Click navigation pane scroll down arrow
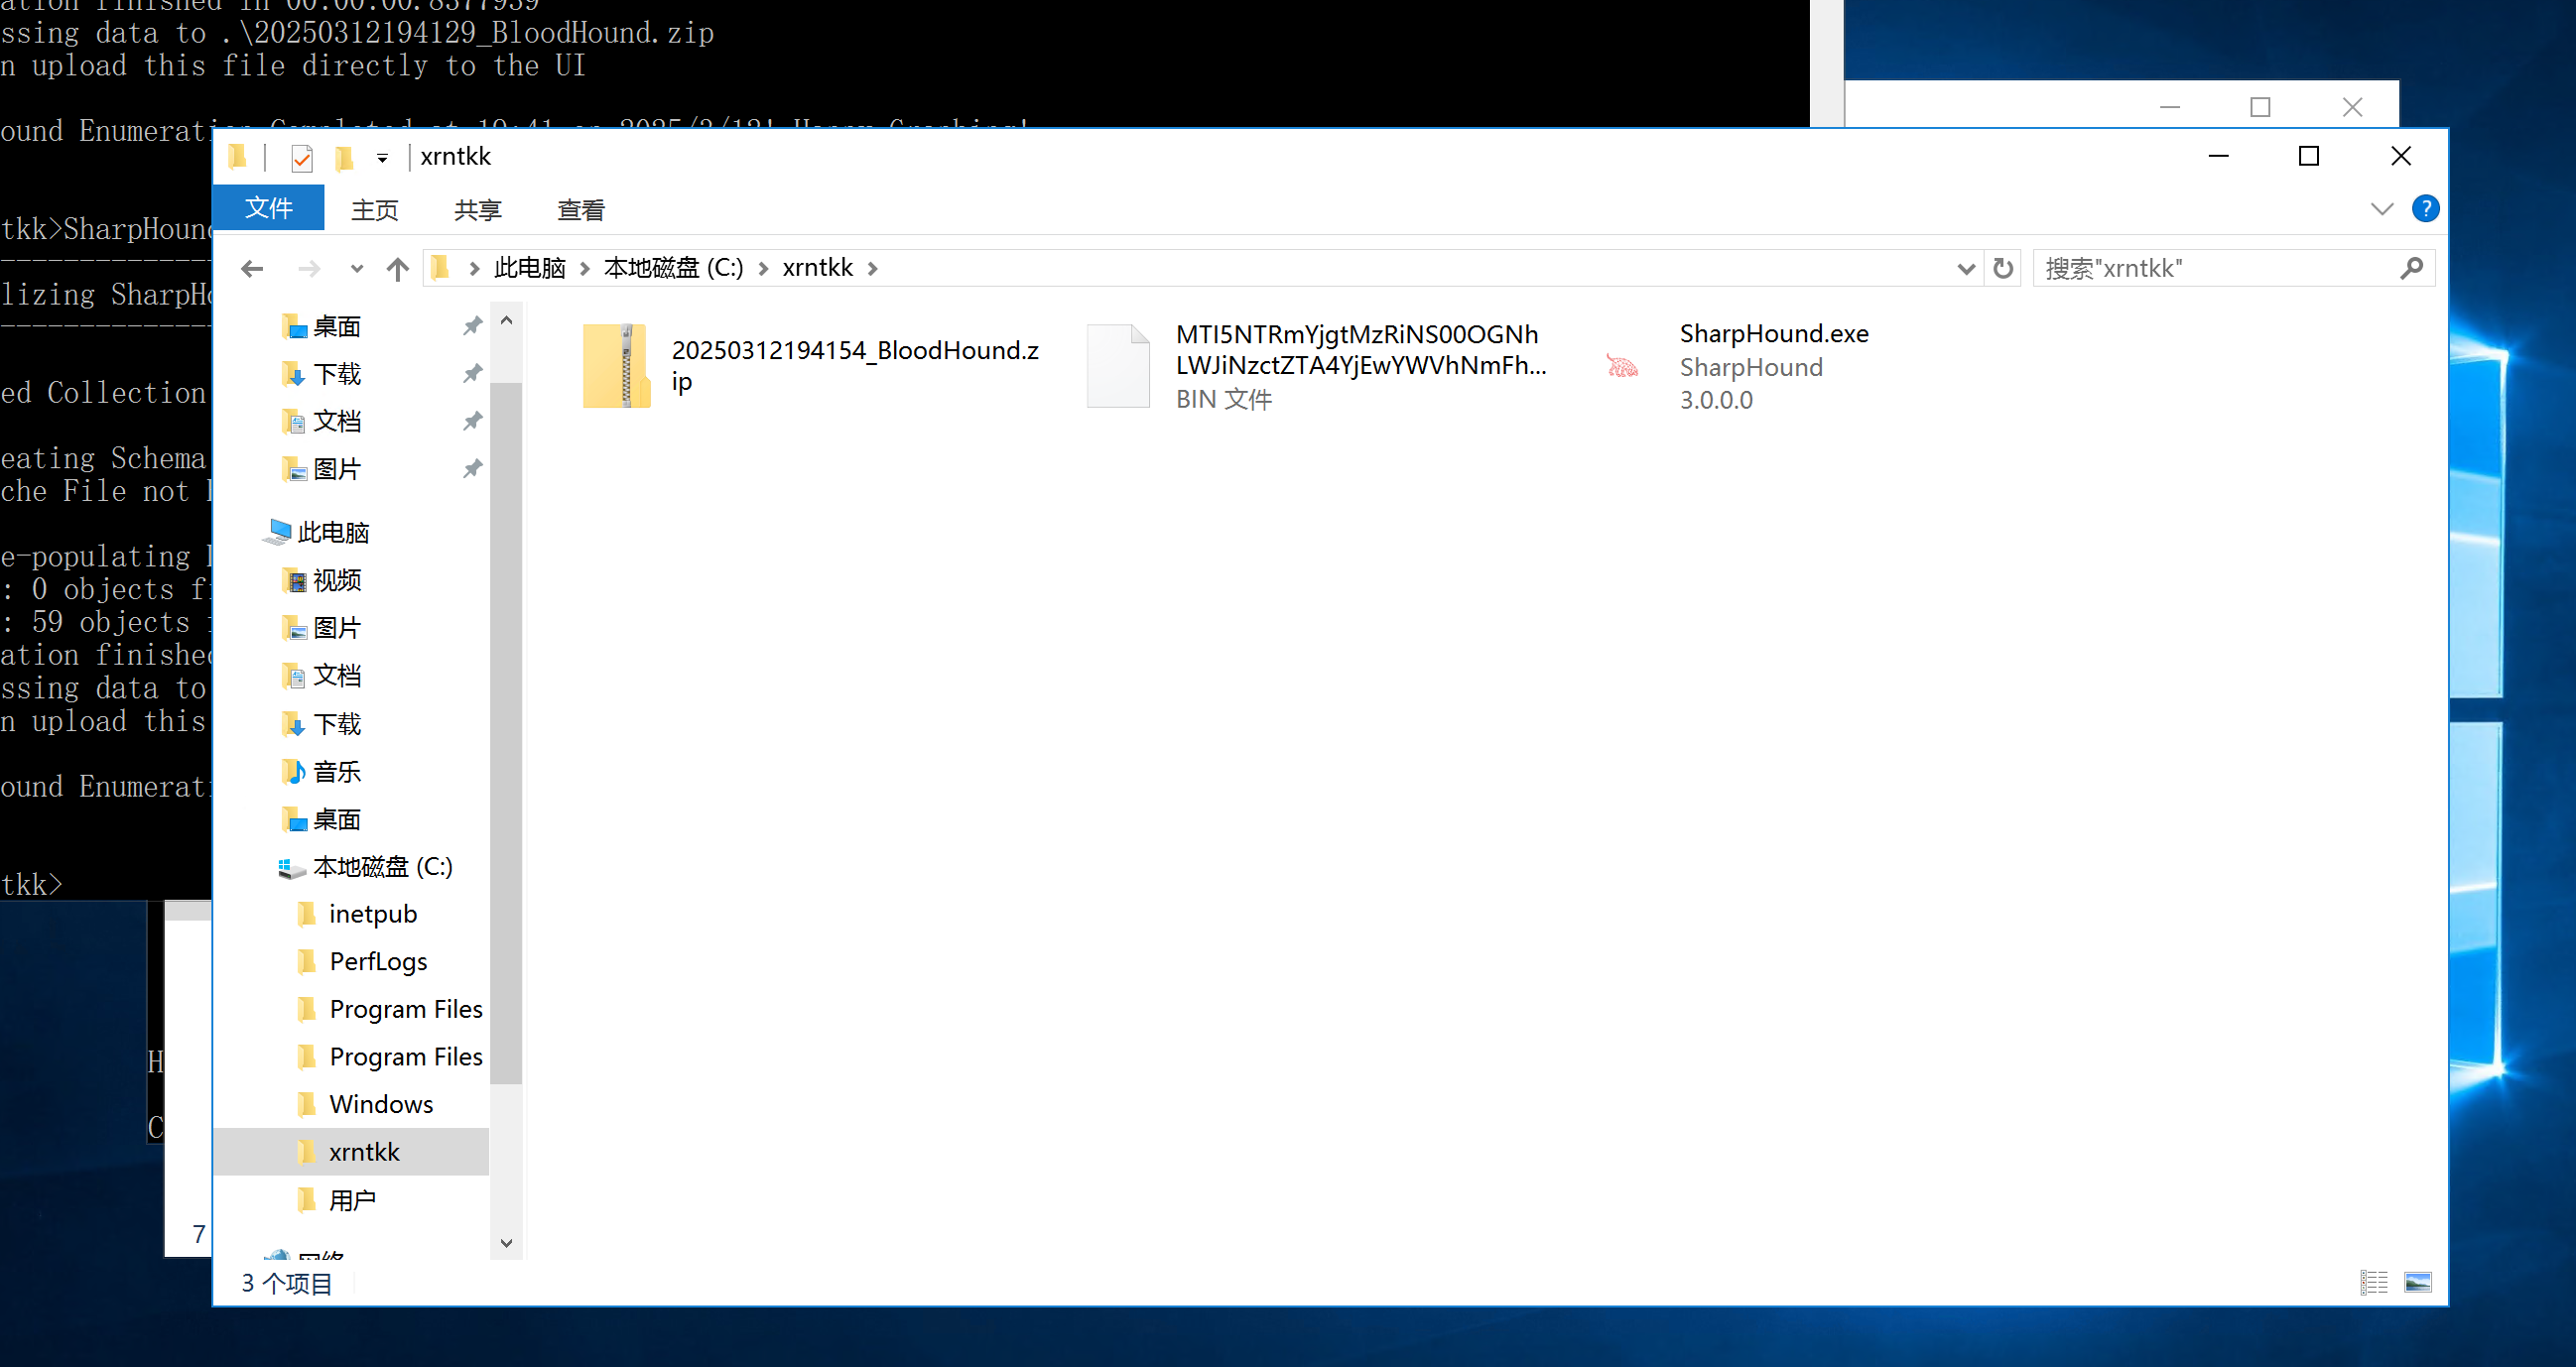Screen dimensions: 2576x1367 (x=506, y=1243)
